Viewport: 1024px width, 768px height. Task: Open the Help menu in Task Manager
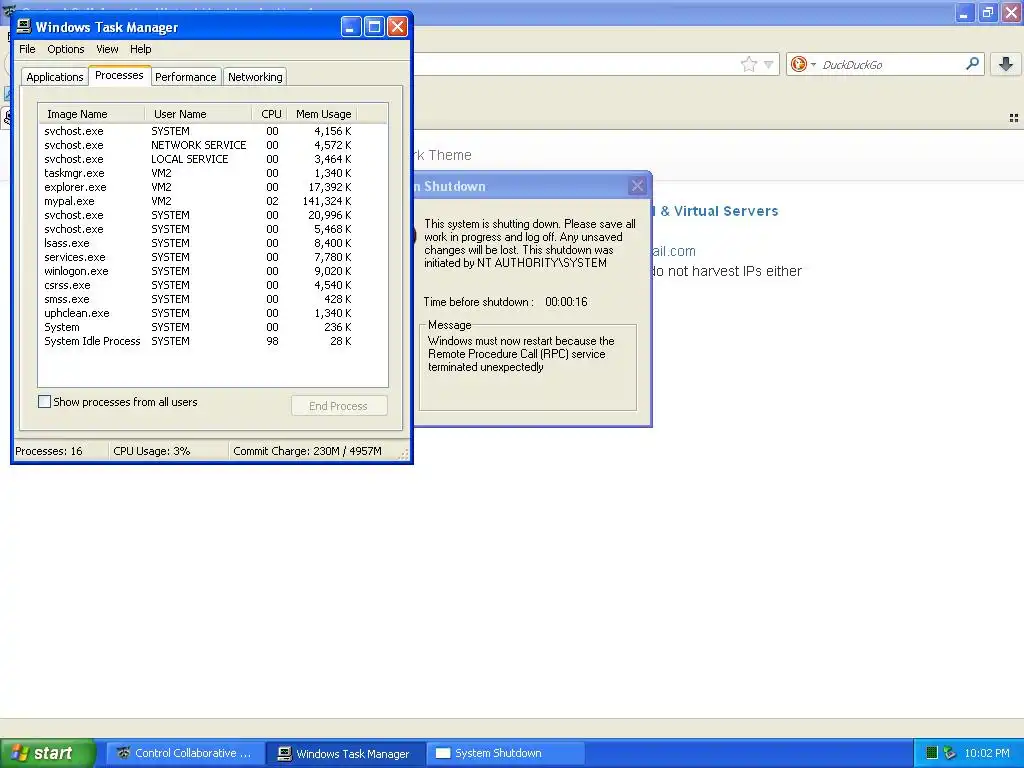[140, 49]
